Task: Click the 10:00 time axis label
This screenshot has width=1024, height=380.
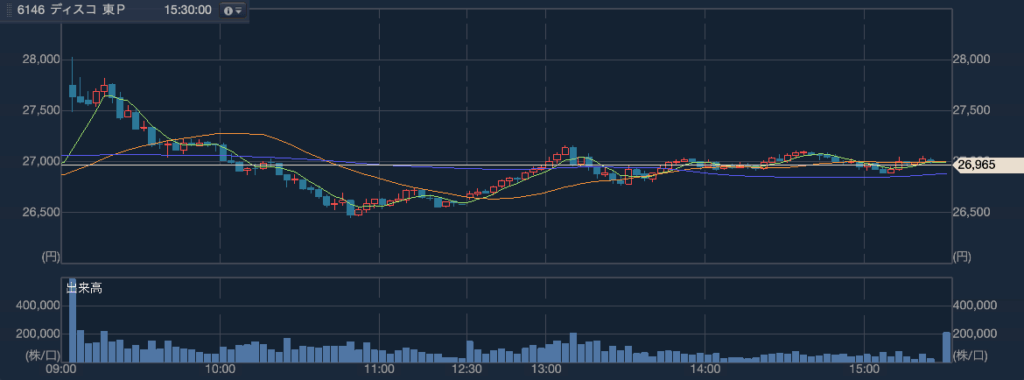Action: [220, 370]
